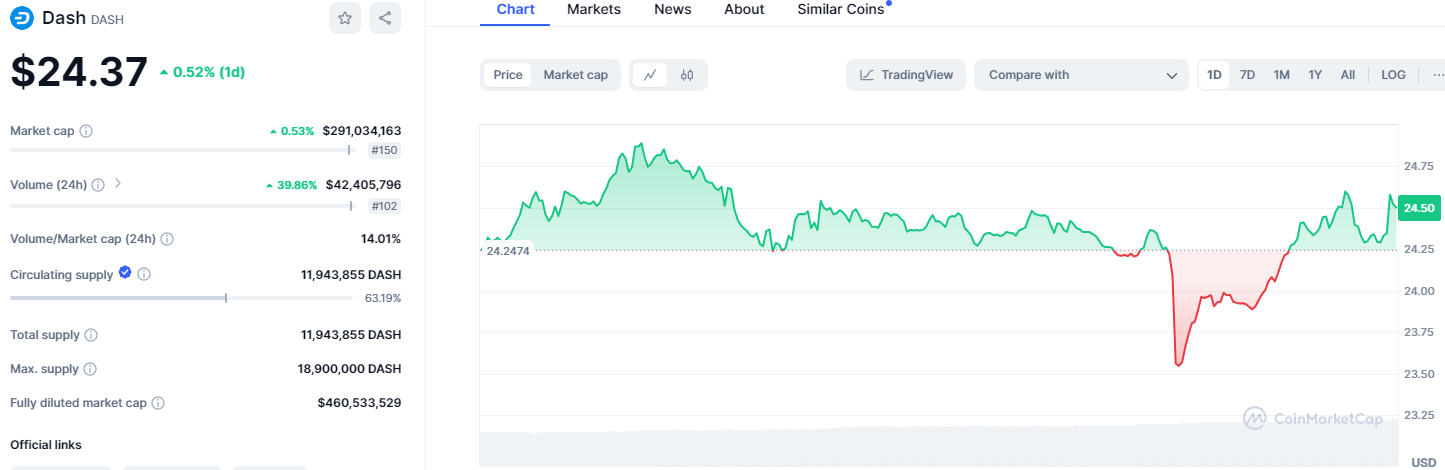Screen dimensions: 1445x470
Task: Expand Volume (24h) chevron arrow
Action: tap(118, 184)
